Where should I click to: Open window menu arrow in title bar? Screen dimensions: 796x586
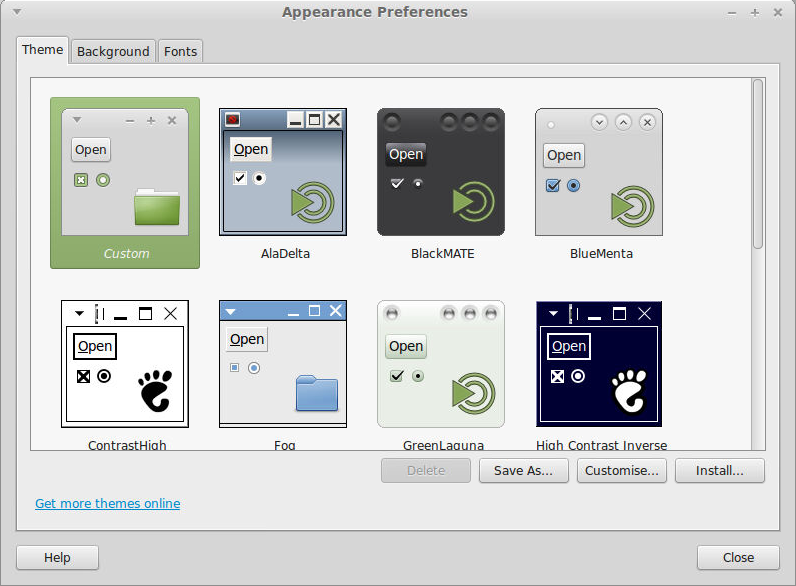17,11
